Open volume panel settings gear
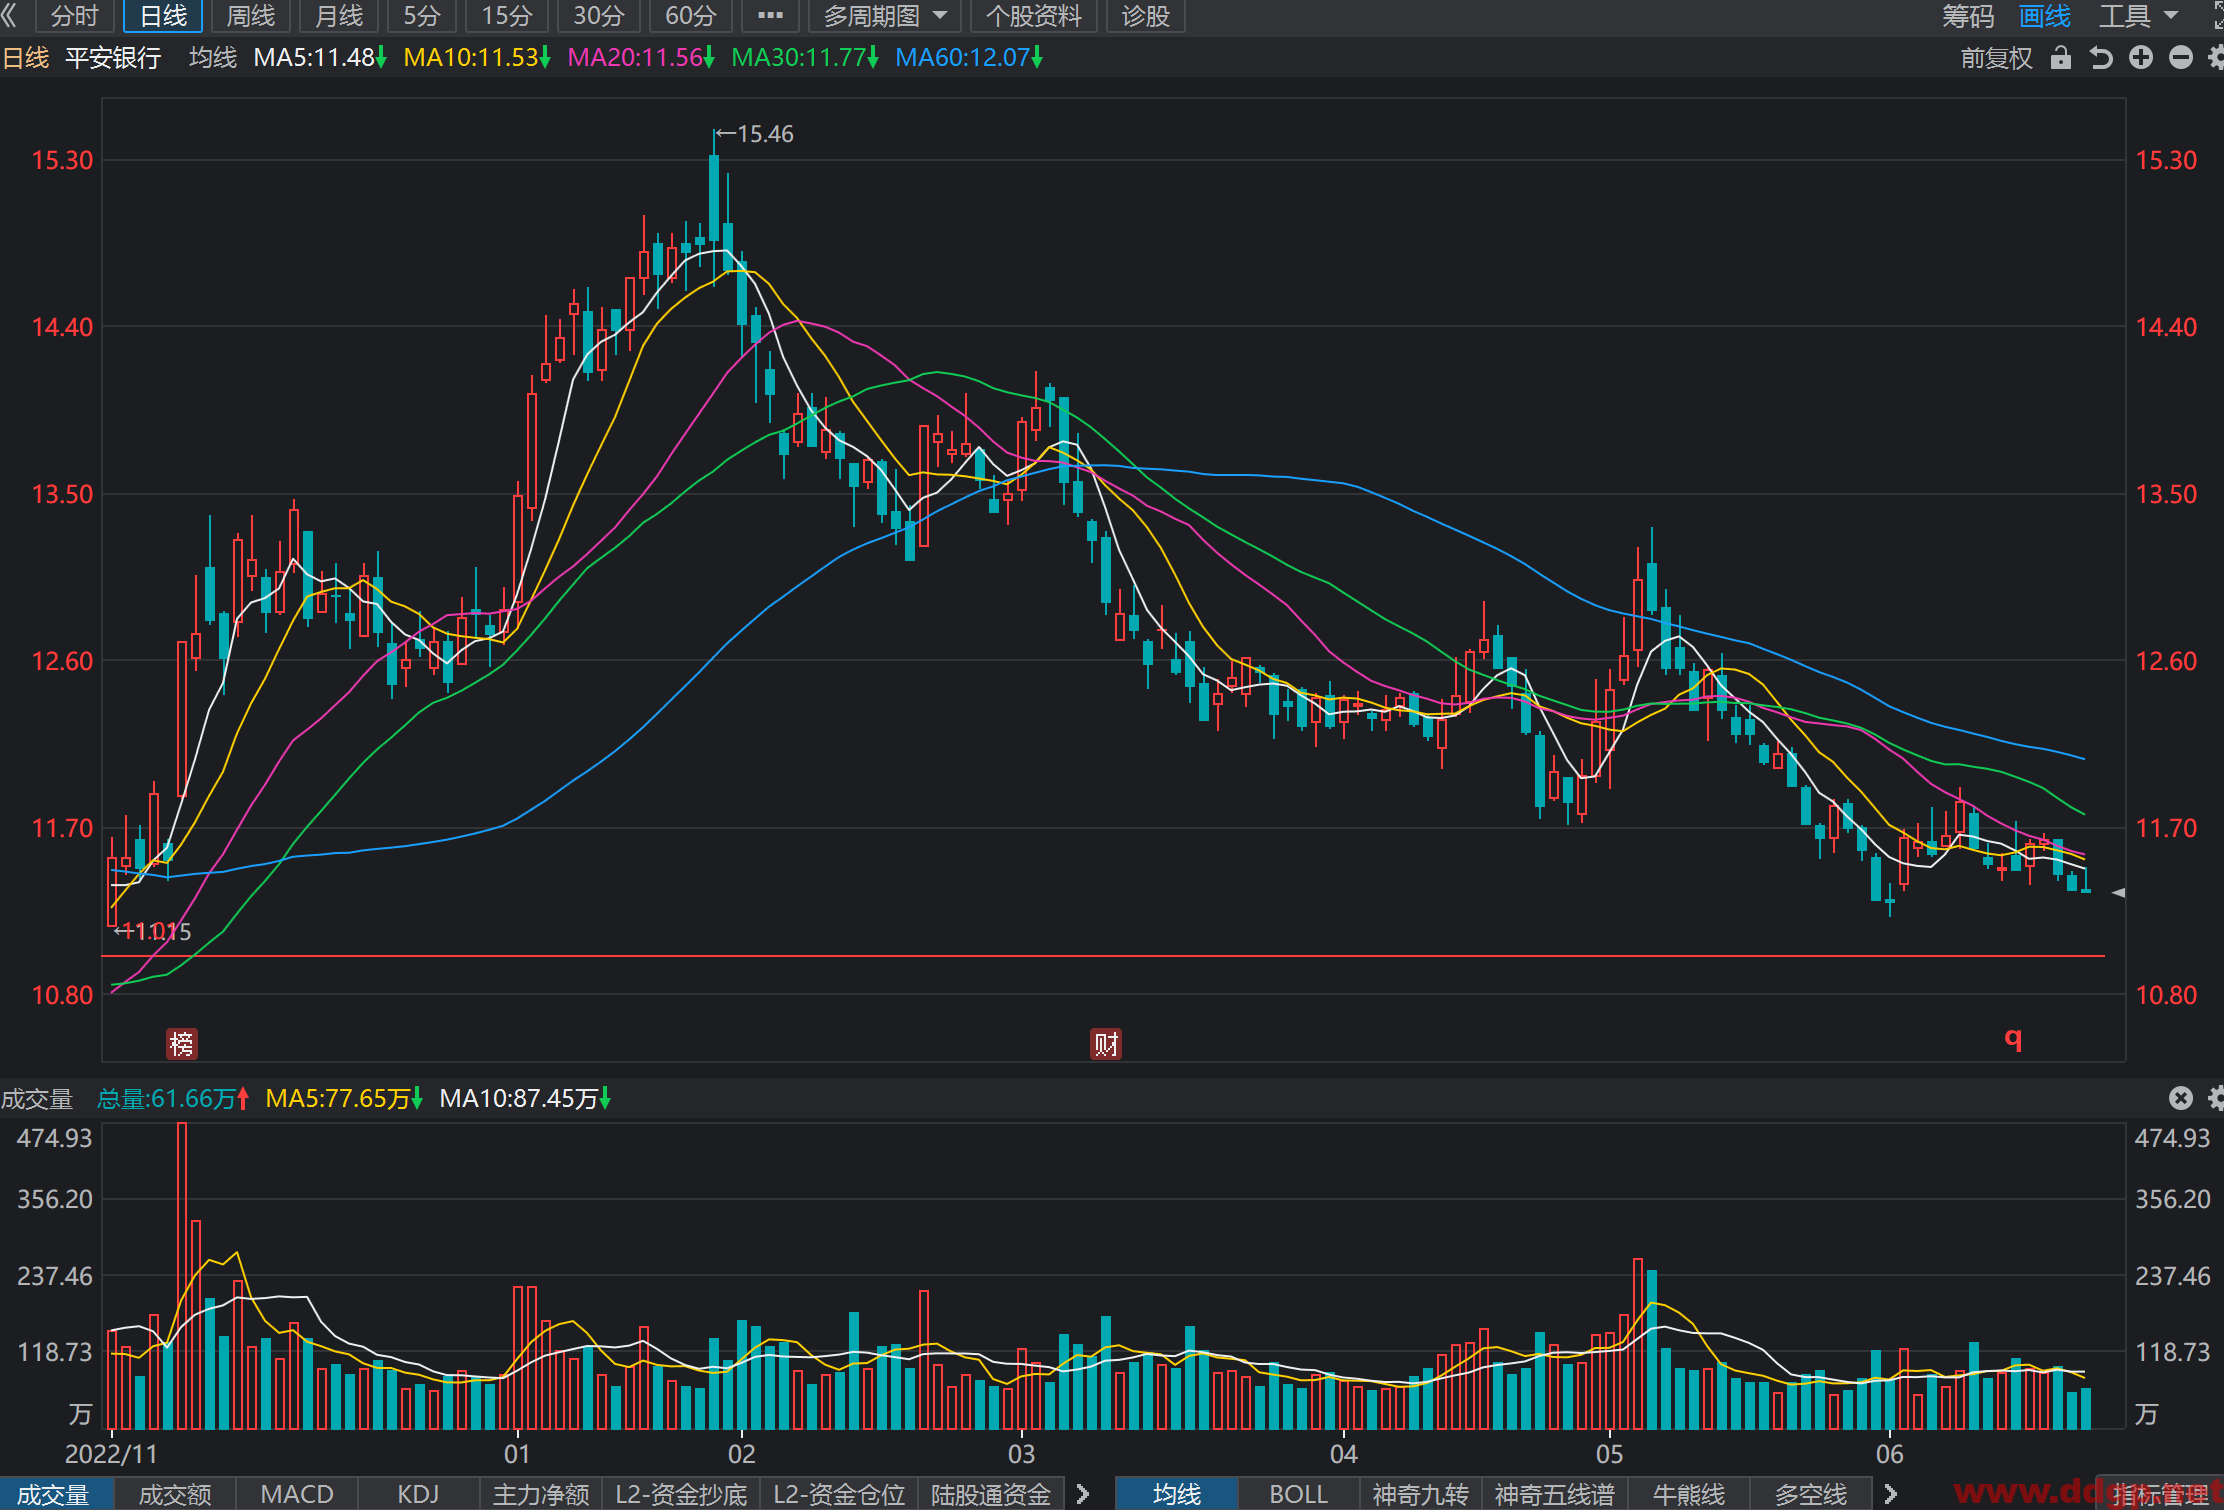2224x1510 pixels. [2215, 1098]
